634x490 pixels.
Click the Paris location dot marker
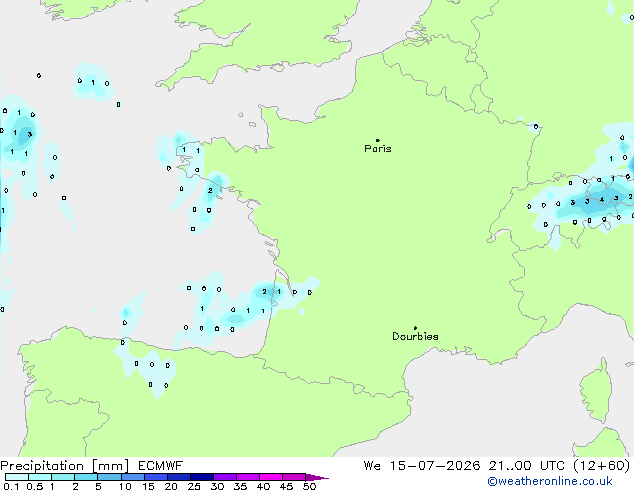378,140
